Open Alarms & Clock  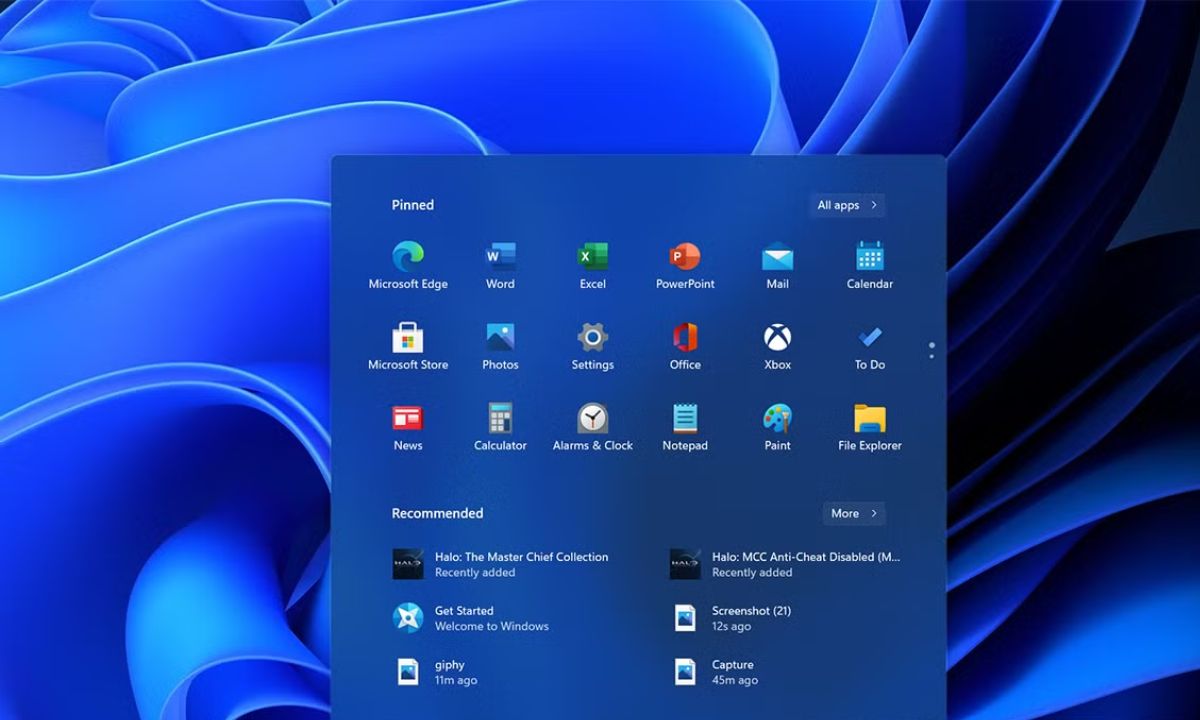point(593,427)
